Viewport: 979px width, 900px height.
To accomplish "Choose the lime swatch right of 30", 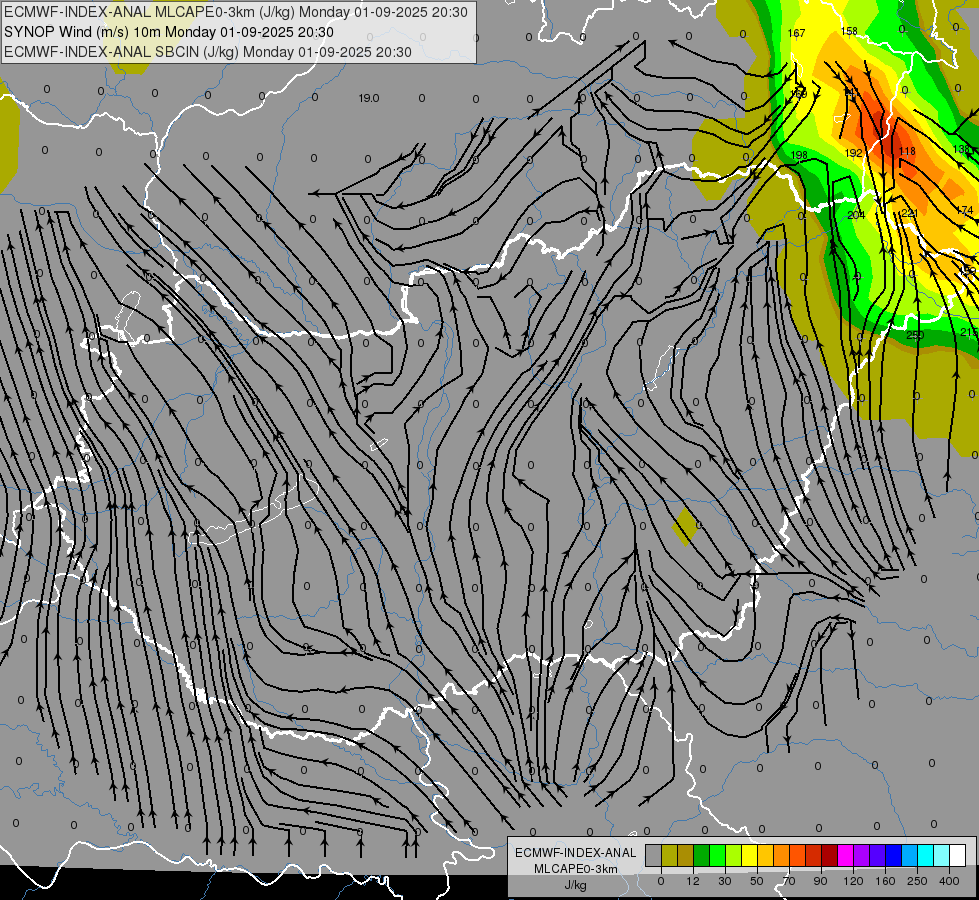I will [x=734, y=855].
